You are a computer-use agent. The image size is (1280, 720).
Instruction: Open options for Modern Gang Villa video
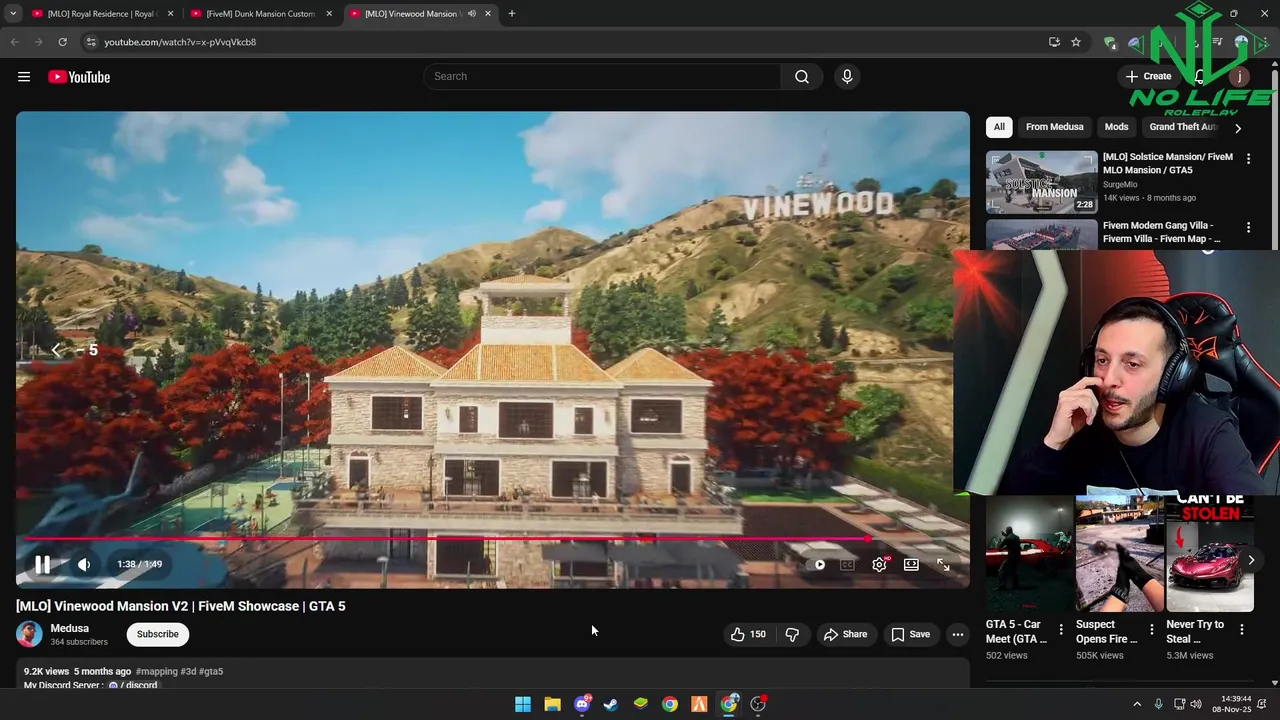coord(1248,228)
